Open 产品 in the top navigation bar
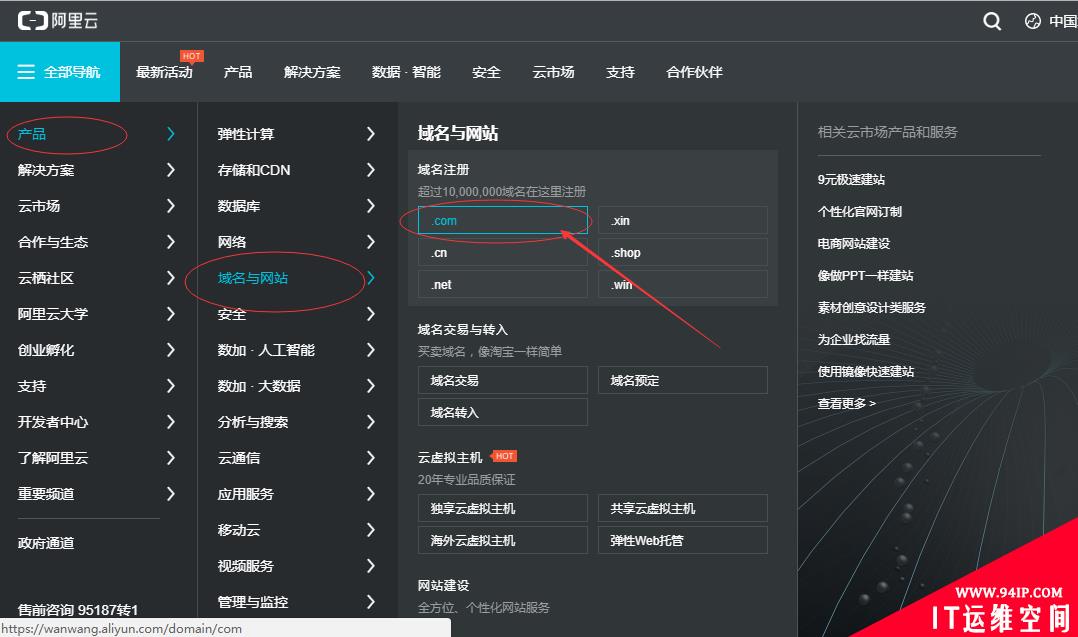Screen dimensions: 1078x637 [x=238, y=72]
